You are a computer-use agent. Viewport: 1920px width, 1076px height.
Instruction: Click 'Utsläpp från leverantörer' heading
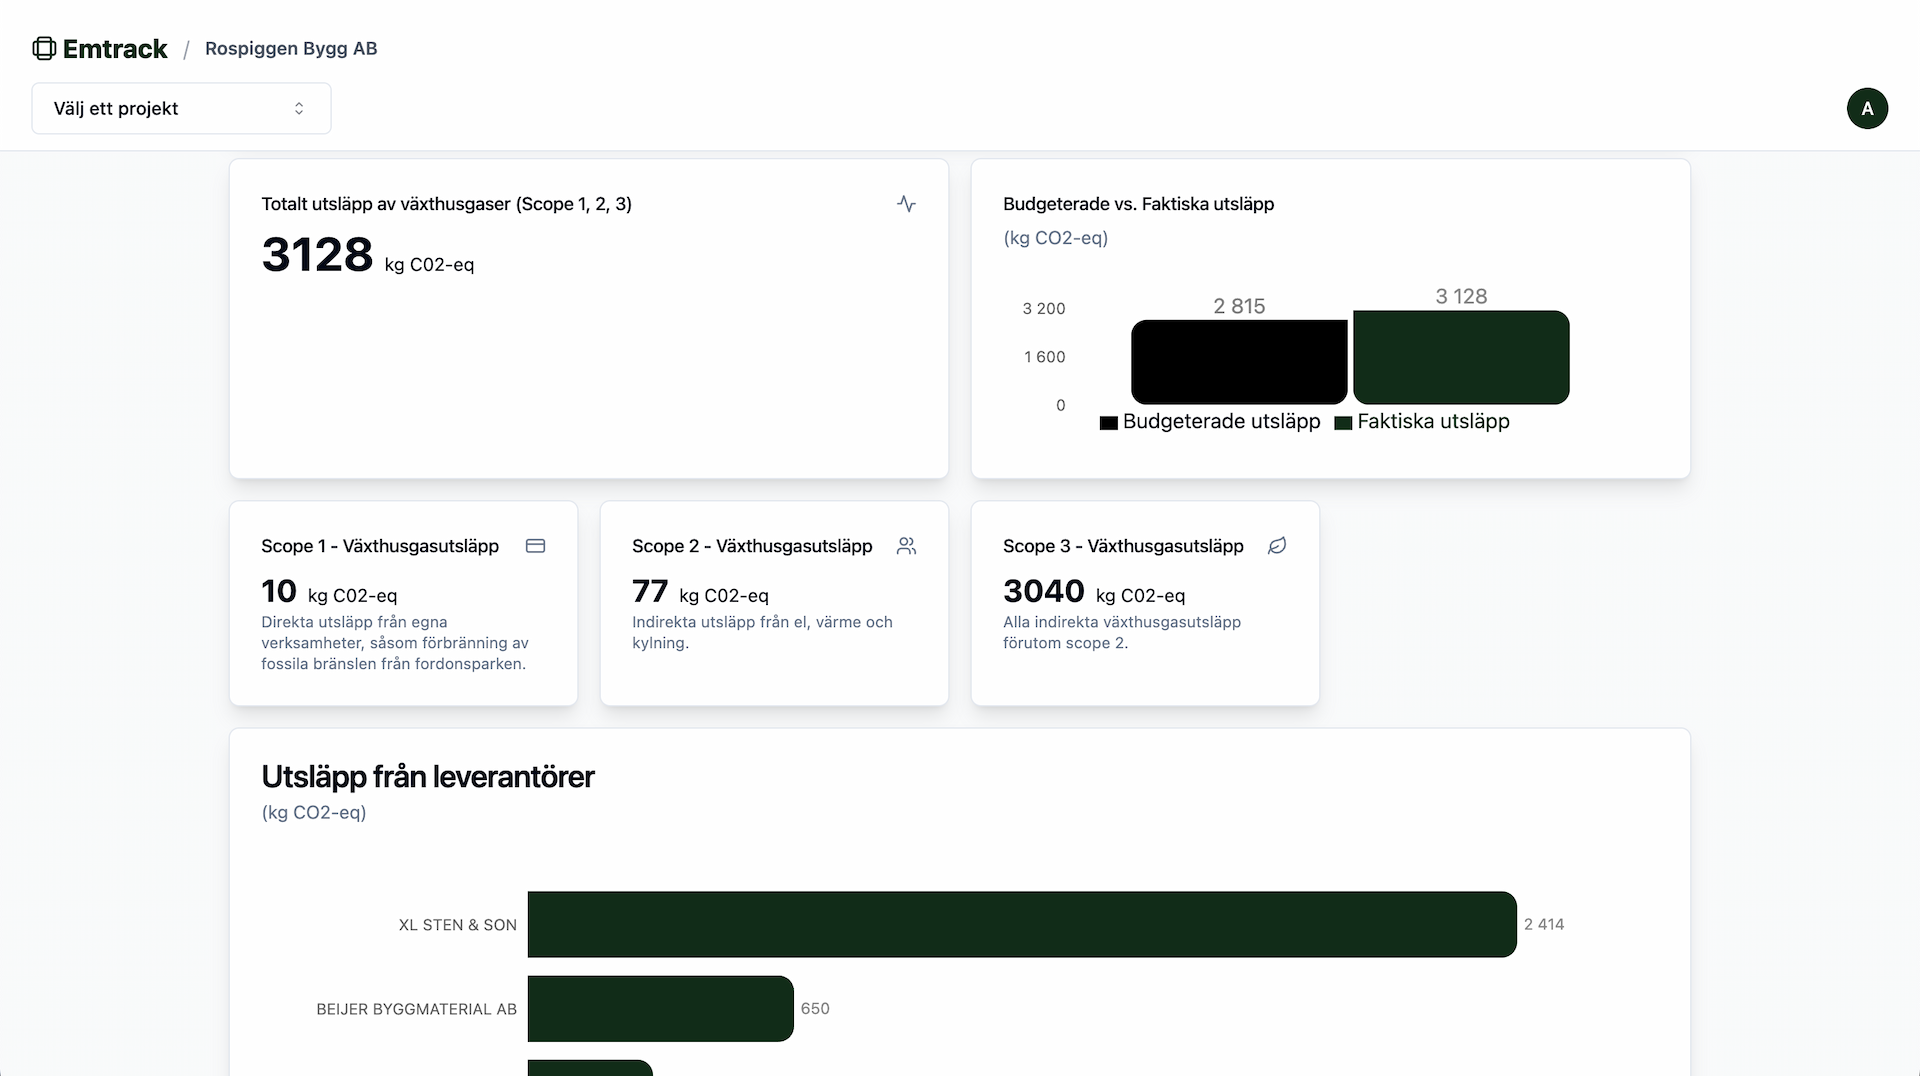click(427, 777)
